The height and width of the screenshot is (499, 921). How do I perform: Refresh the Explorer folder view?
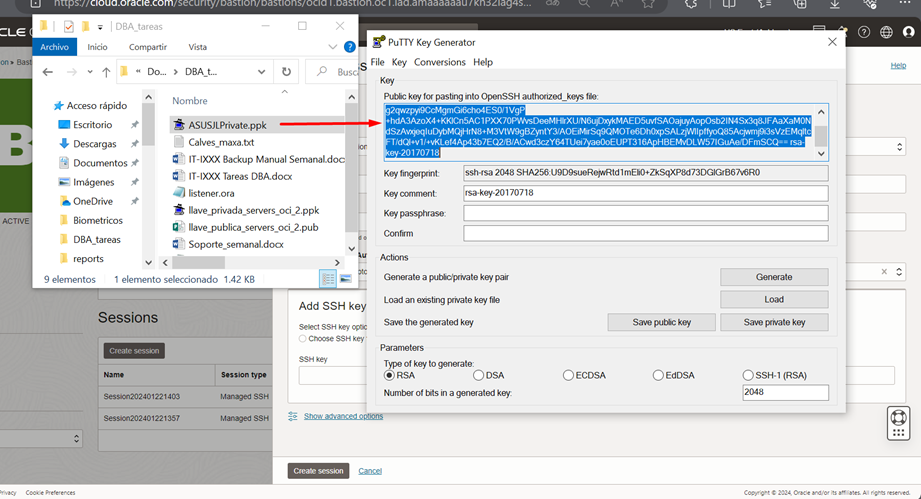286,72
